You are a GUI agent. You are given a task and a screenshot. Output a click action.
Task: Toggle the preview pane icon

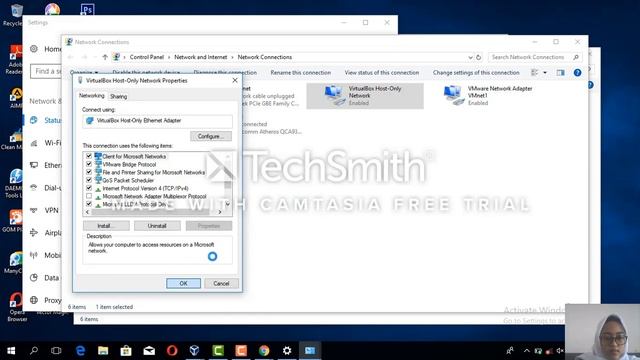(560, 73)
